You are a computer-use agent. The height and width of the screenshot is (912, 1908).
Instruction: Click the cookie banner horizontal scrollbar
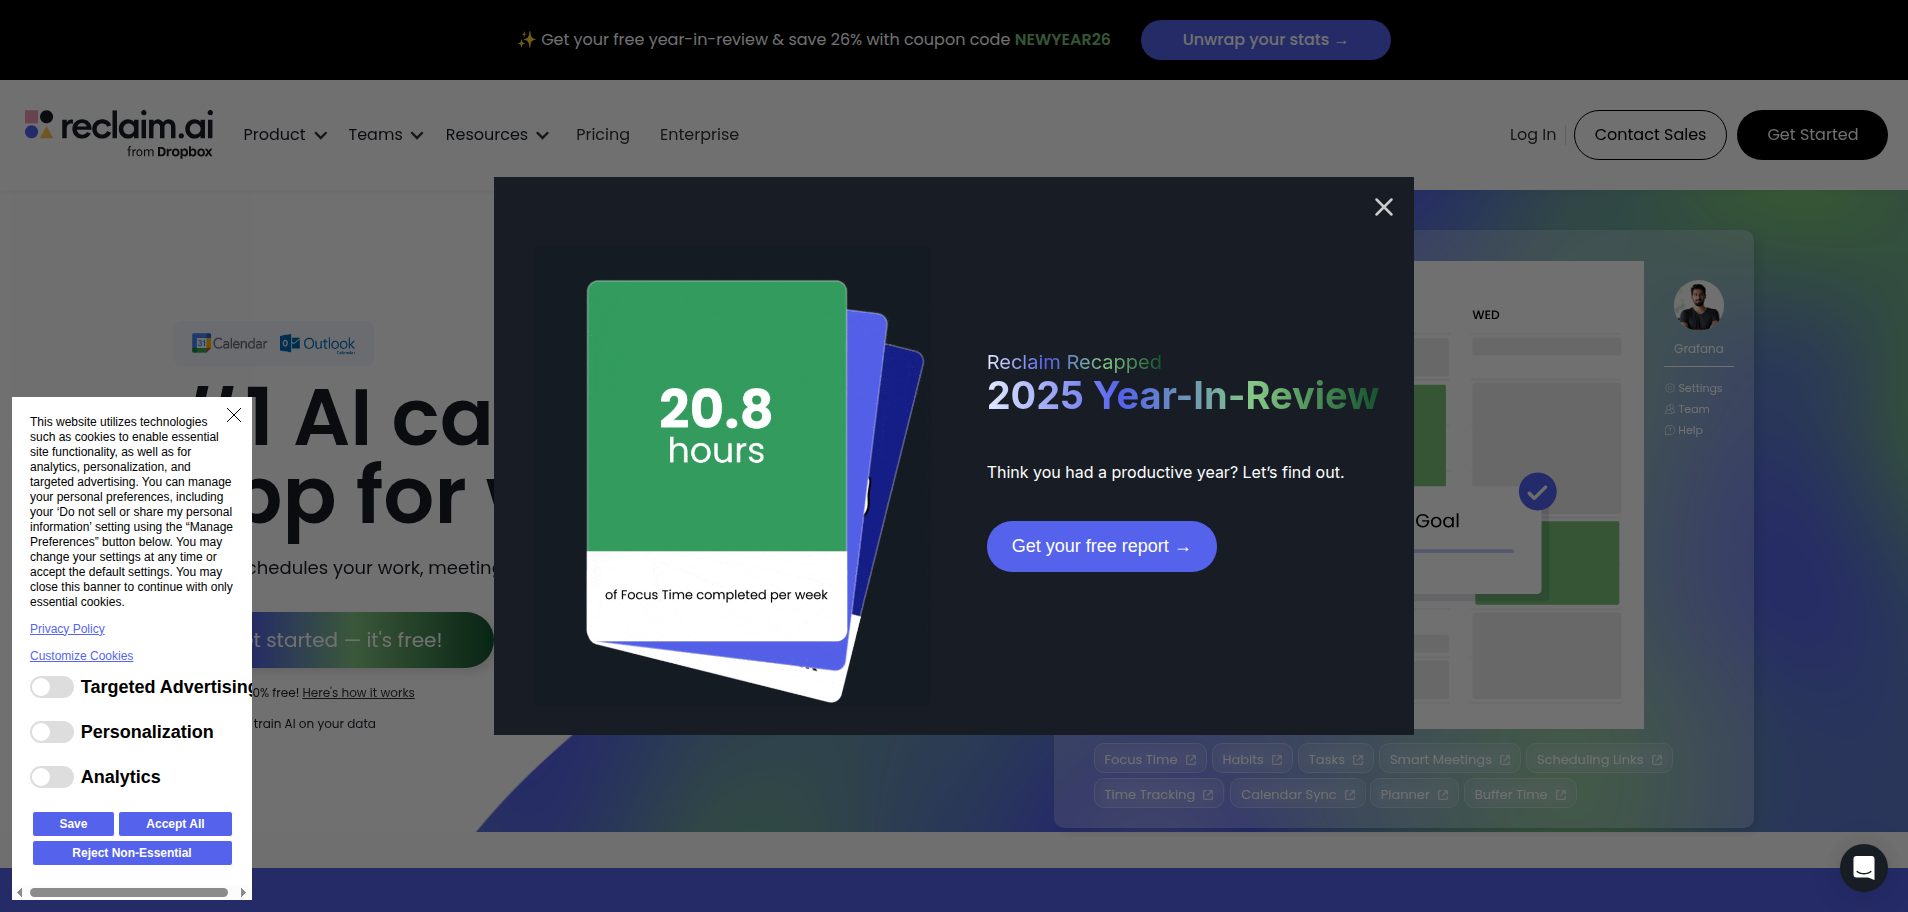pyautogui.click(x=129, y=892)
